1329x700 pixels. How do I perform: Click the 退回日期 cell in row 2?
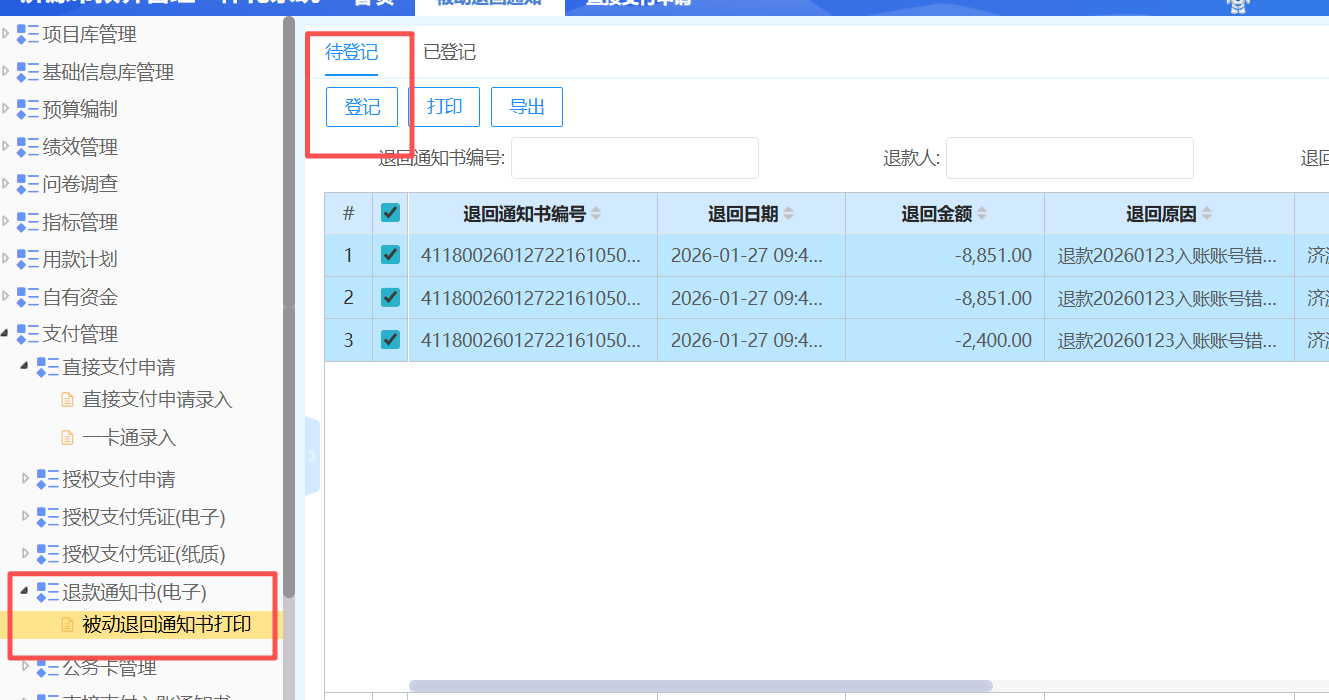point(751,298)
